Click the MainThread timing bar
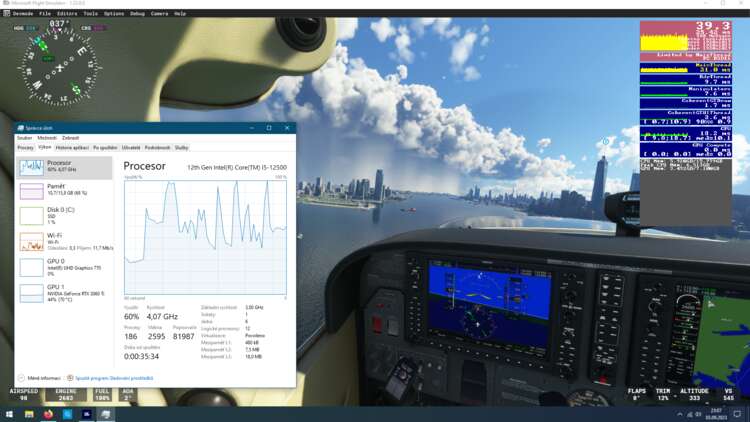 [x=686, y=67]
